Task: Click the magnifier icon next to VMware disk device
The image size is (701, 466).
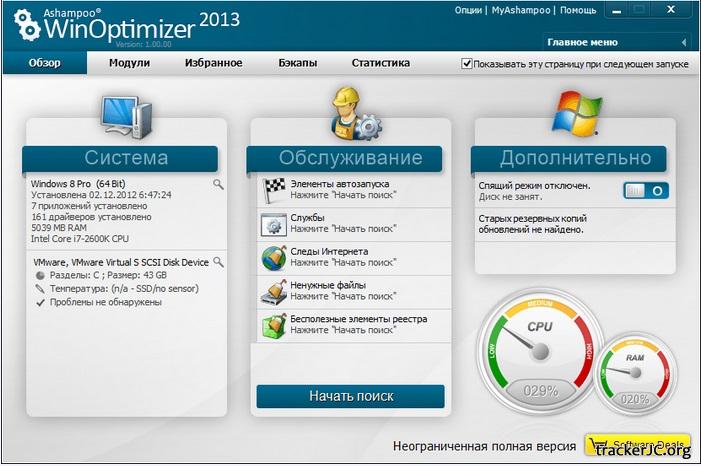Action: point(218,262)
